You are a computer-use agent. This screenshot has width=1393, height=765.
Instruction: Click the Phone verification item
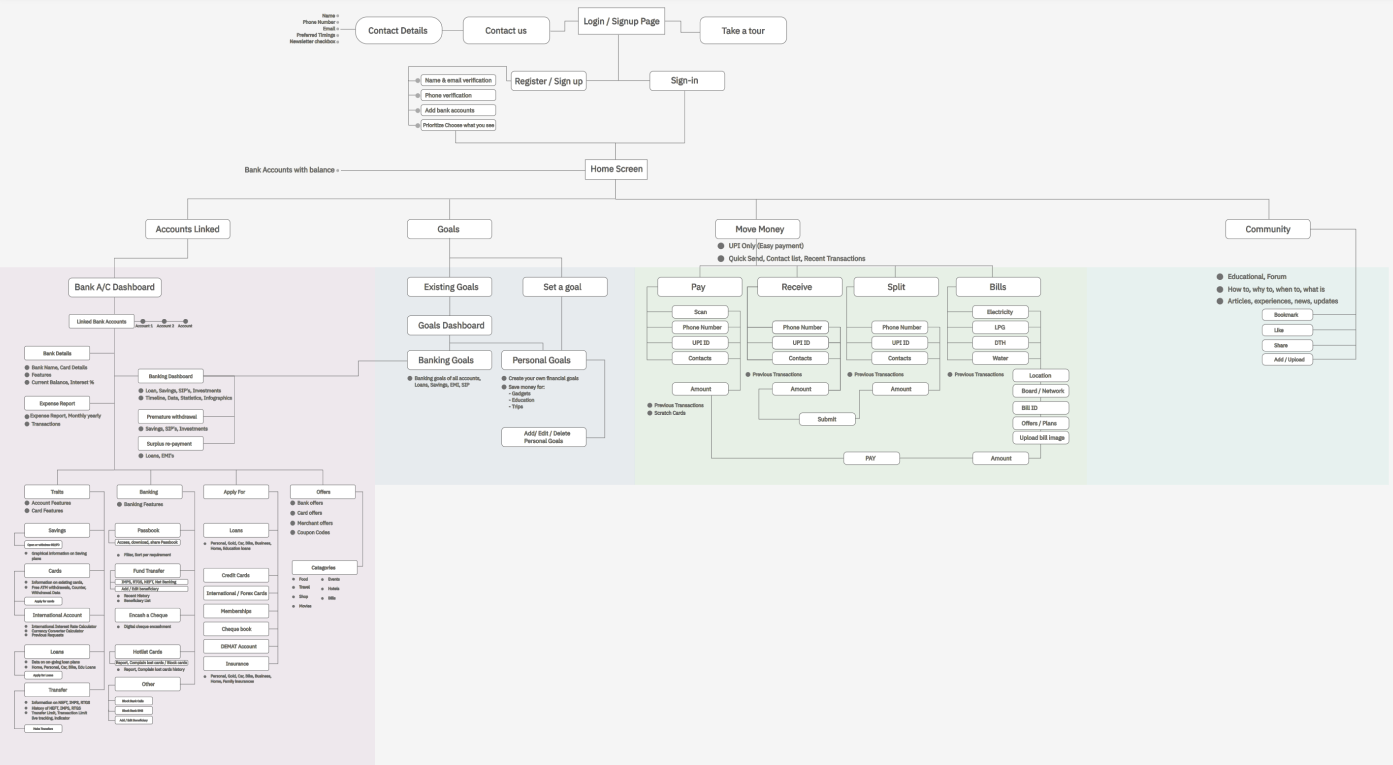coord(458,94)
